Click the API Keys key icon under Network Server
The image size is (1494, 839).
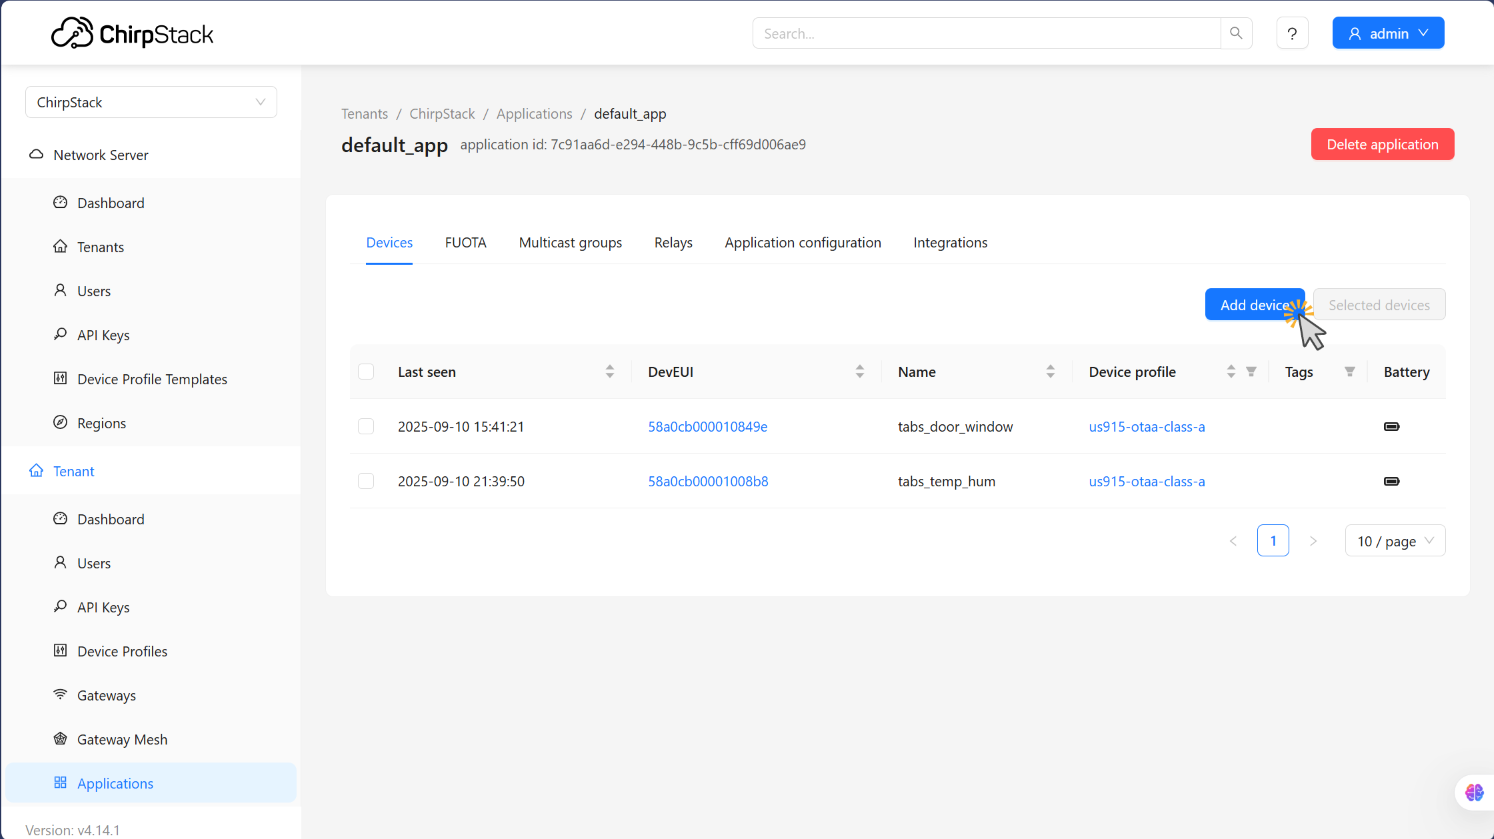[60, 334]
